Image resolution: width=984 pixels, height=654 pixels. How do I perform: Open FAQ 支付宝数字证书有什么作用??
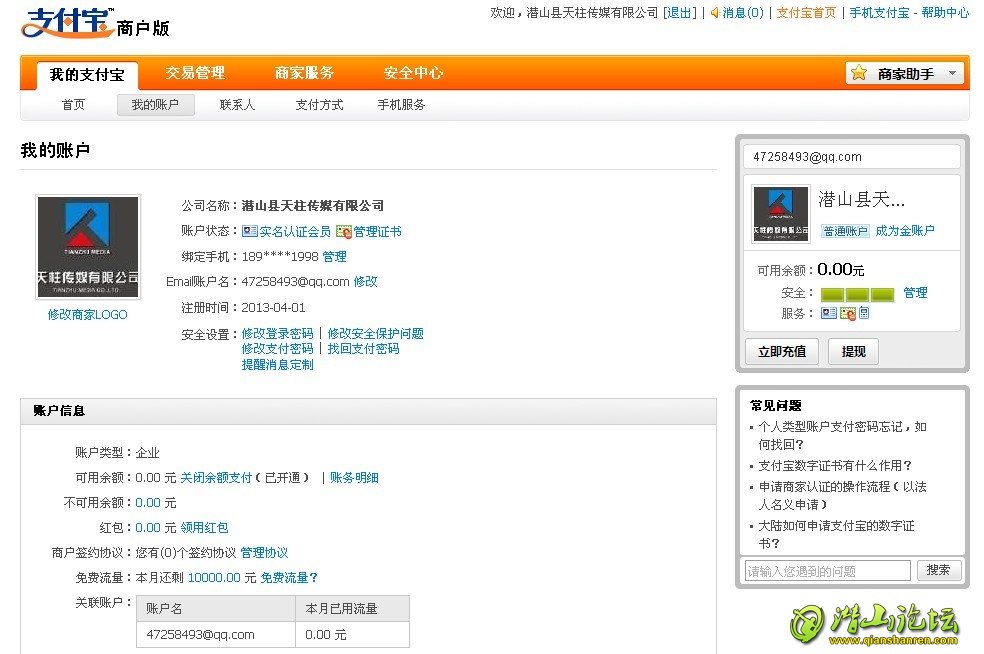point(835,466)
